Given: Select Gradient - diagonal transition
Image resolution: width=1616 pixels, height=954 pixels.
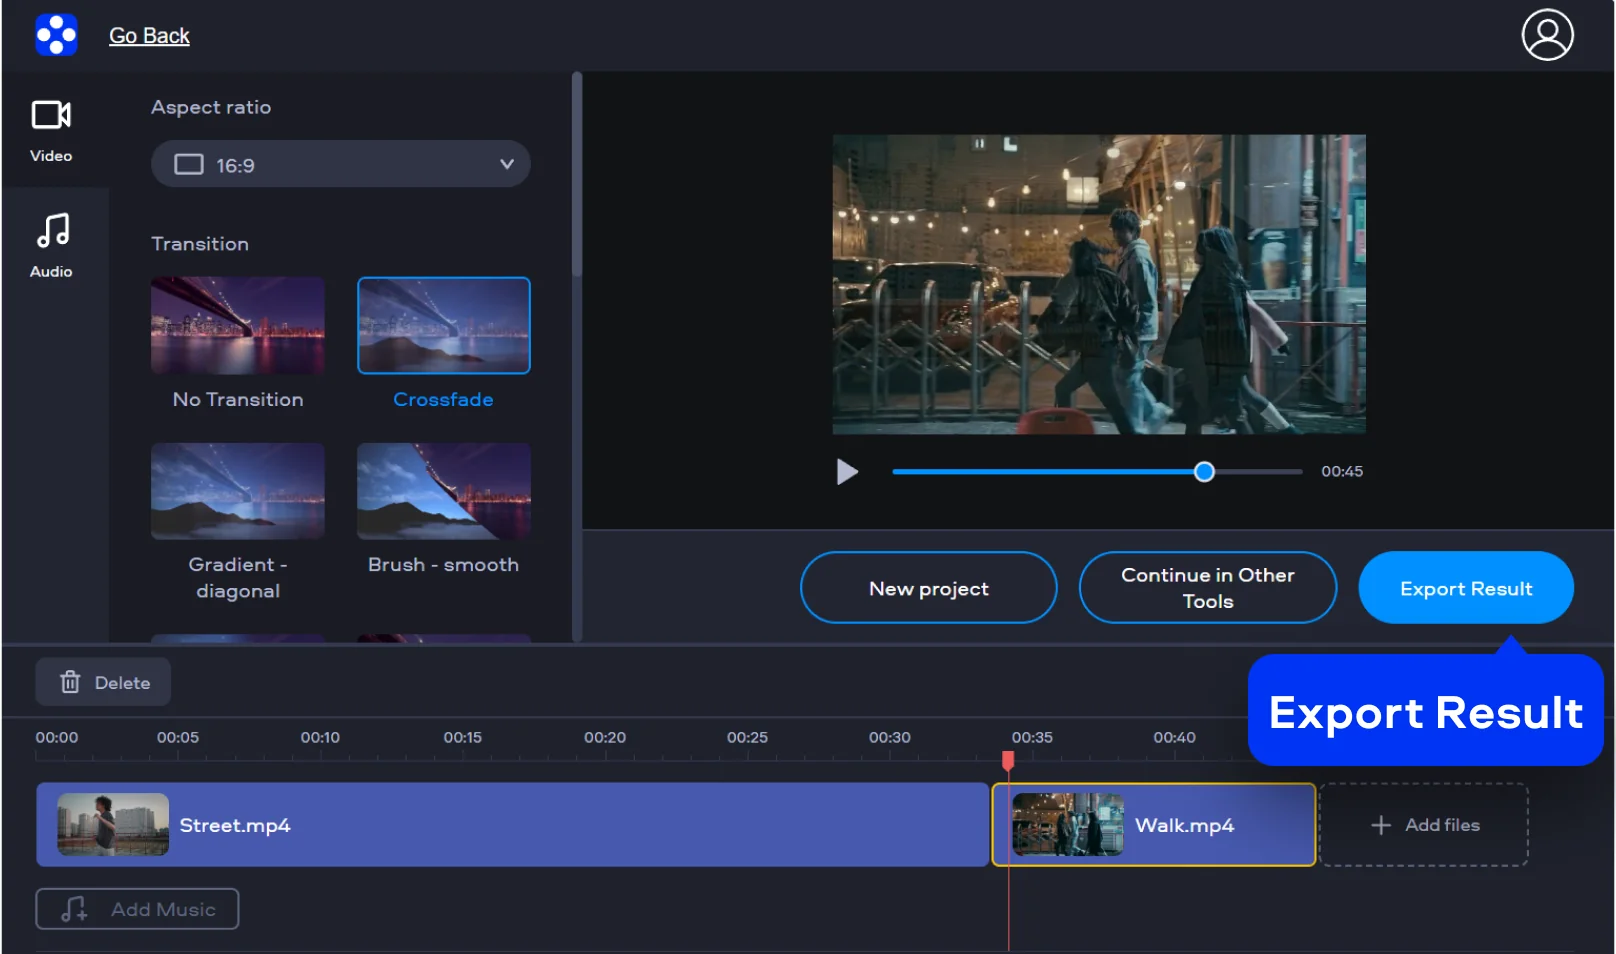Looking at the screenshot, I should 238,491.
